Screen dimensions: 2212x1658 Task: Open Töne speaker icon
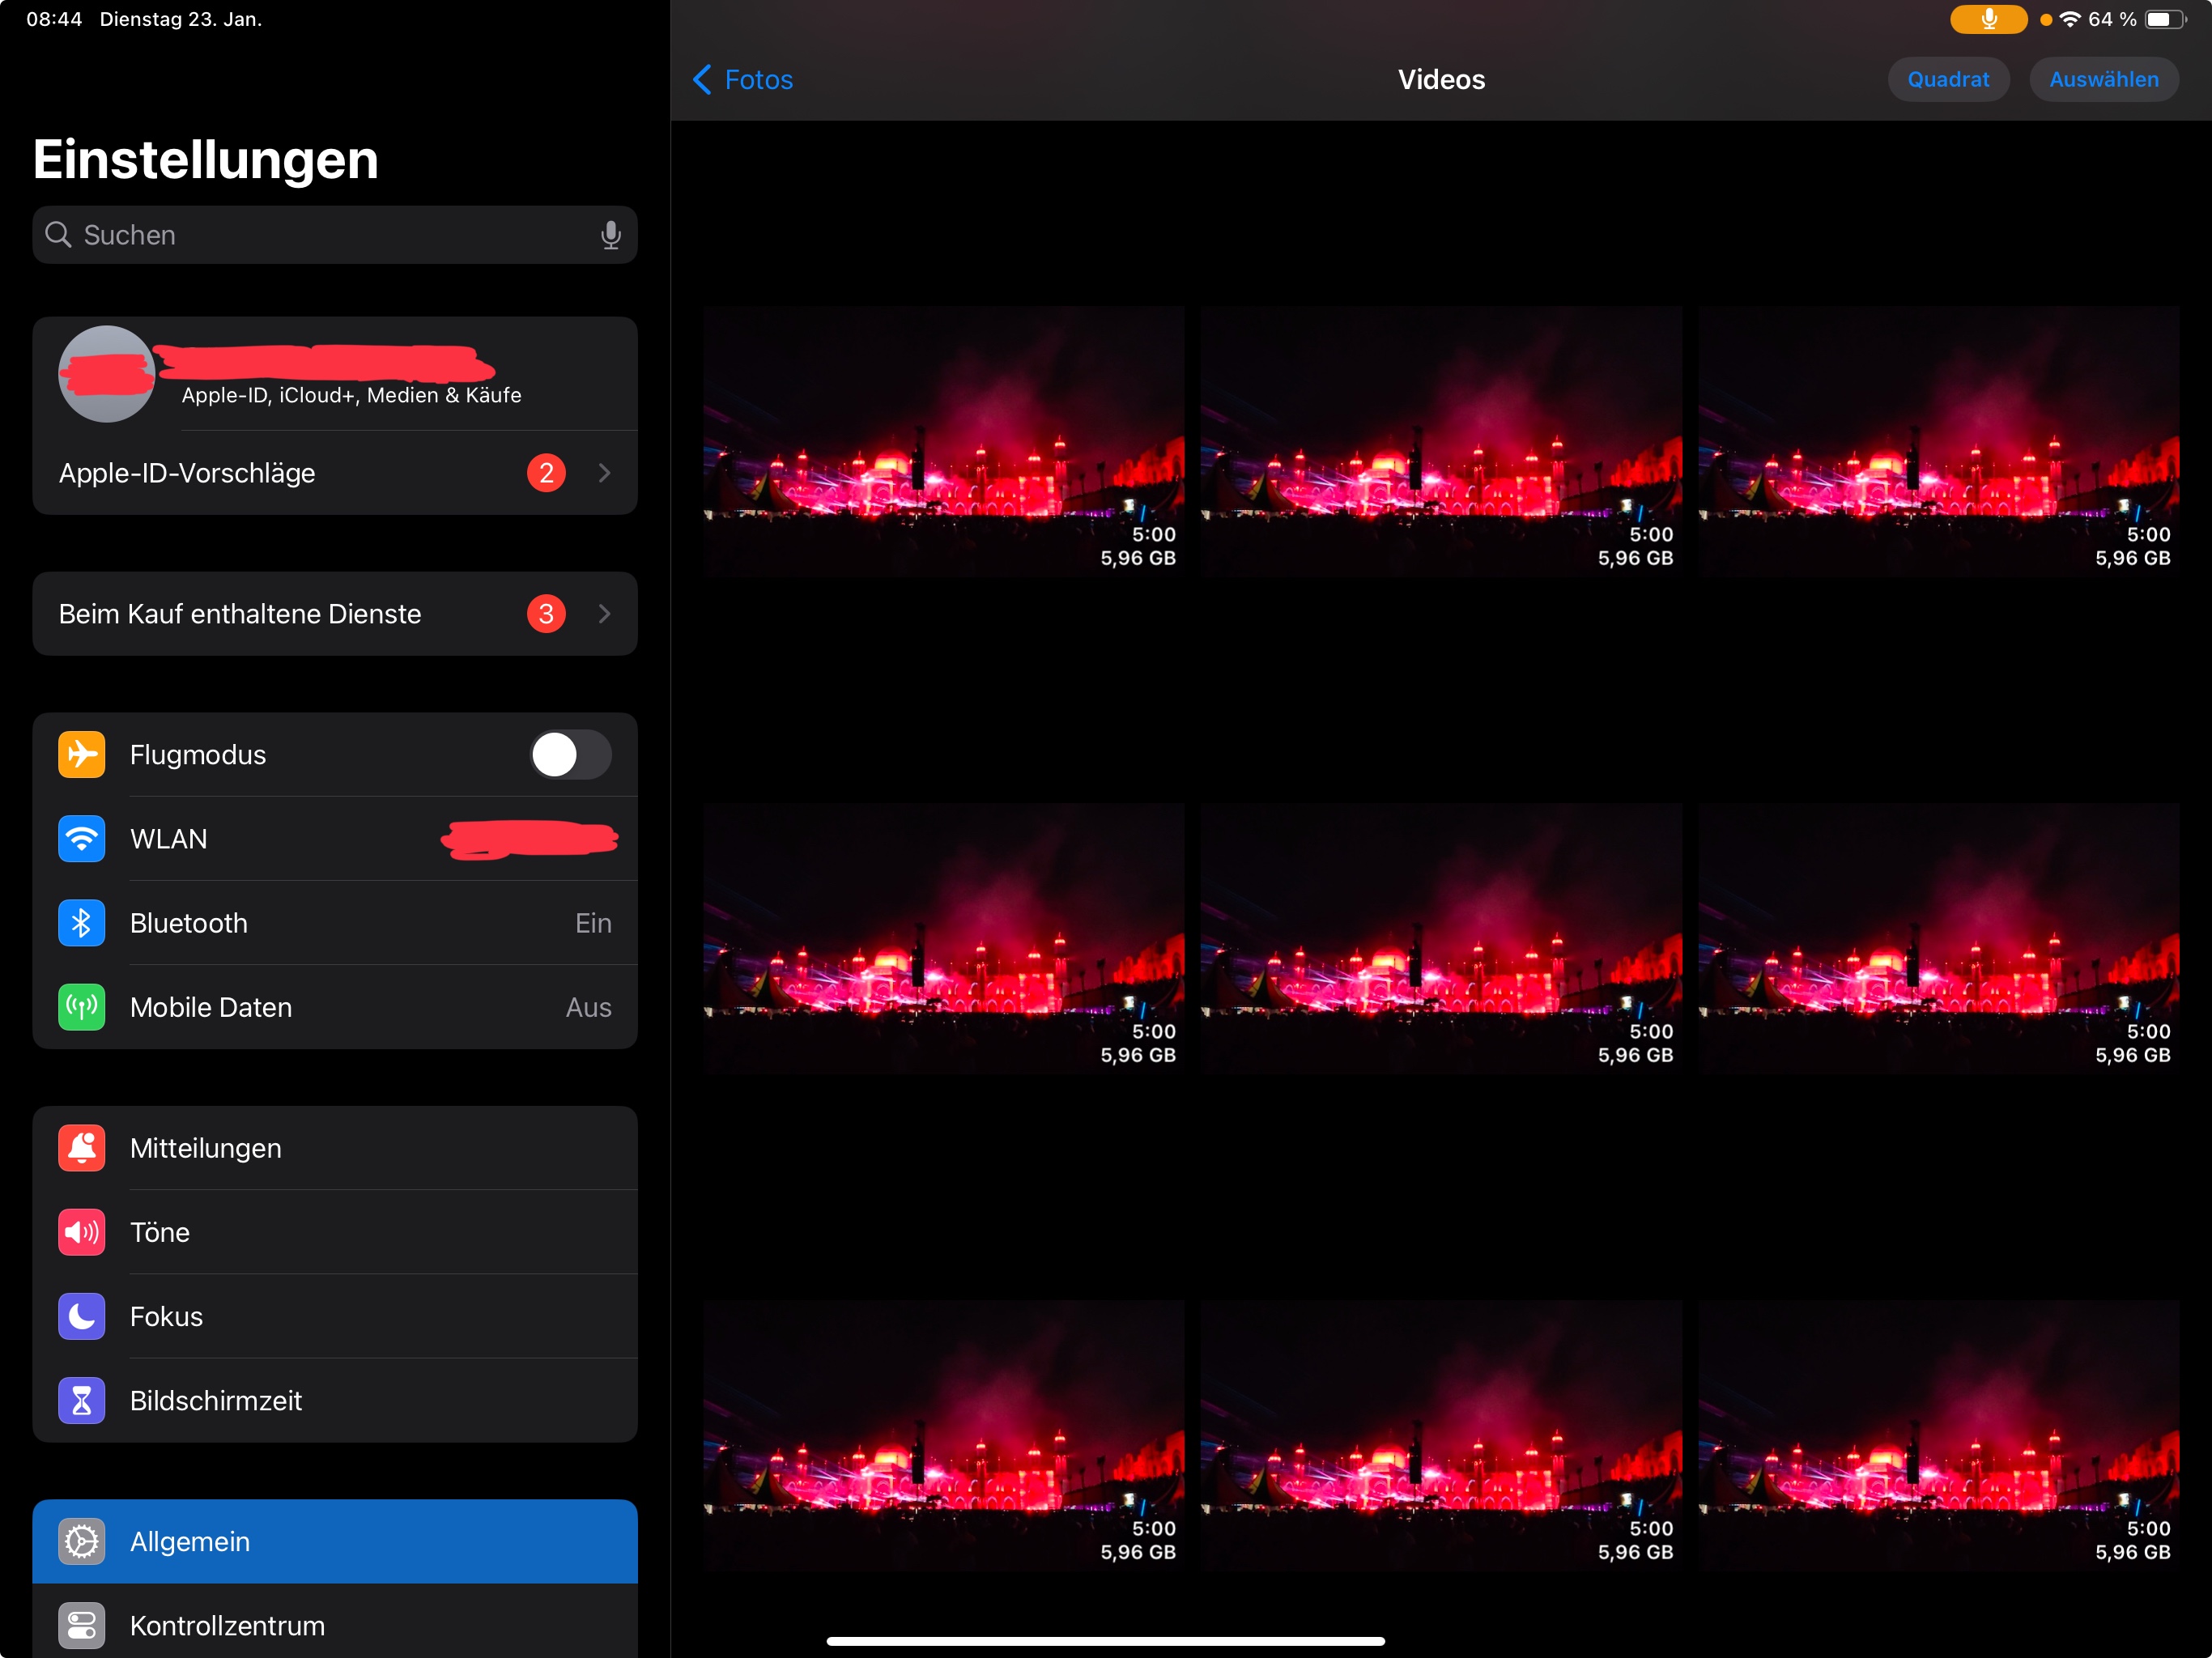click(81, 1231)
